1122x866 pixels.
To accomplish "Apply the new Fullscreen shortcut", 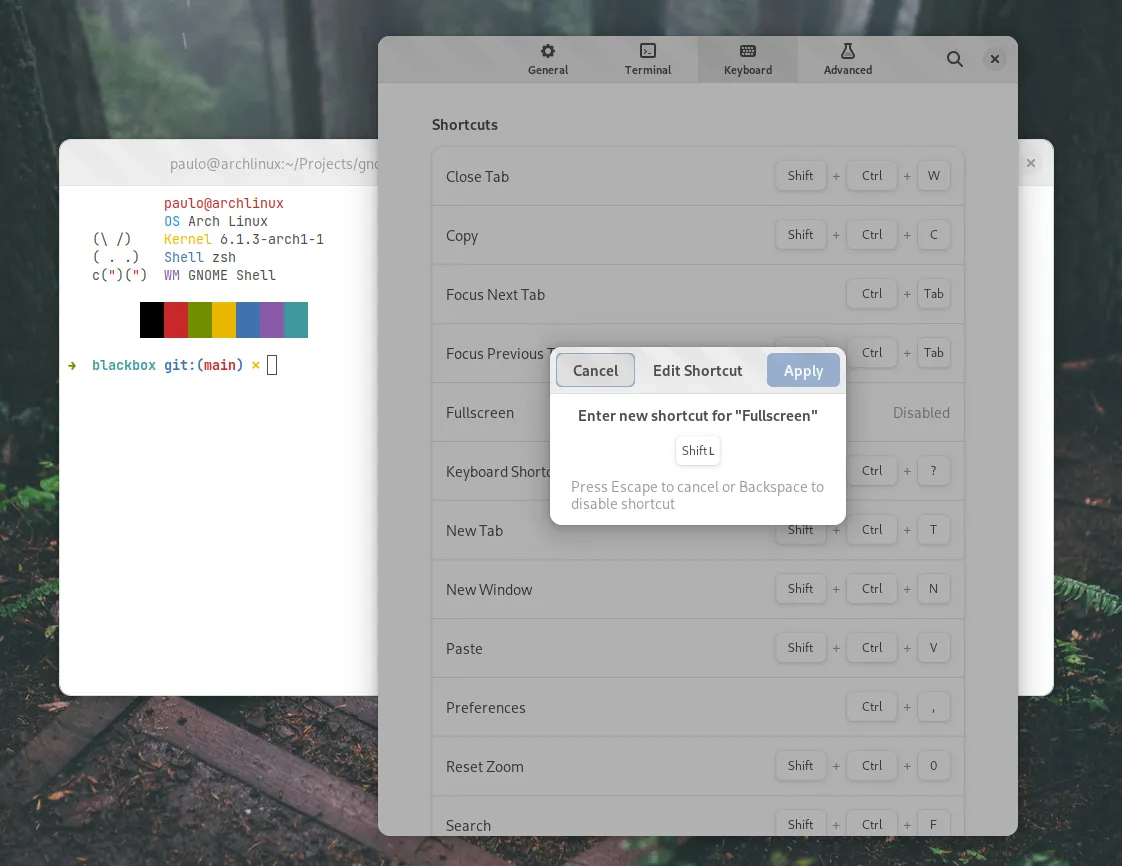I will pyautogui.click(x=803, y=370).
